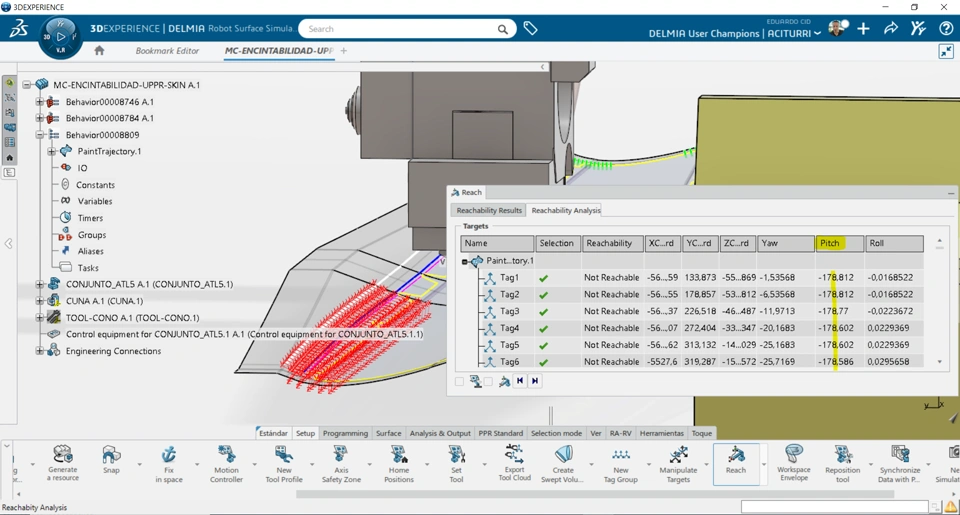Toggle selection checkmark for Tag5
960x515 pixels.
pyautogui.click(x=543, y=345)
